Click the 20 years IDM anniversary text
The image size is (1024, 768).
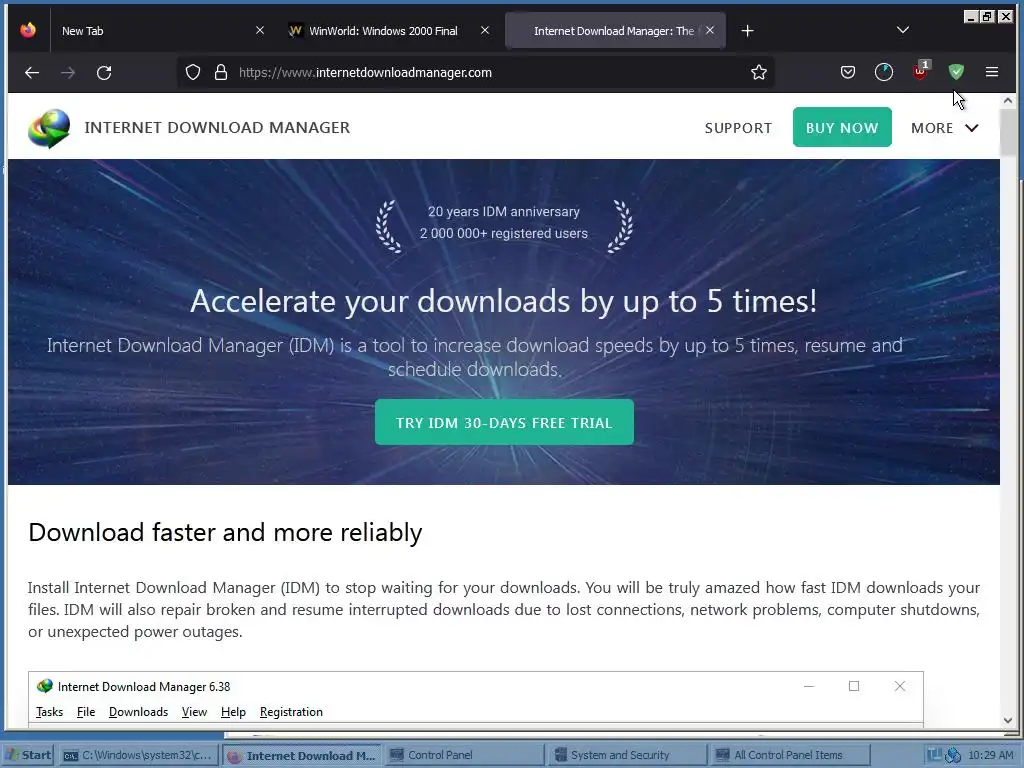pyautogui.click(x=504, y=212)
